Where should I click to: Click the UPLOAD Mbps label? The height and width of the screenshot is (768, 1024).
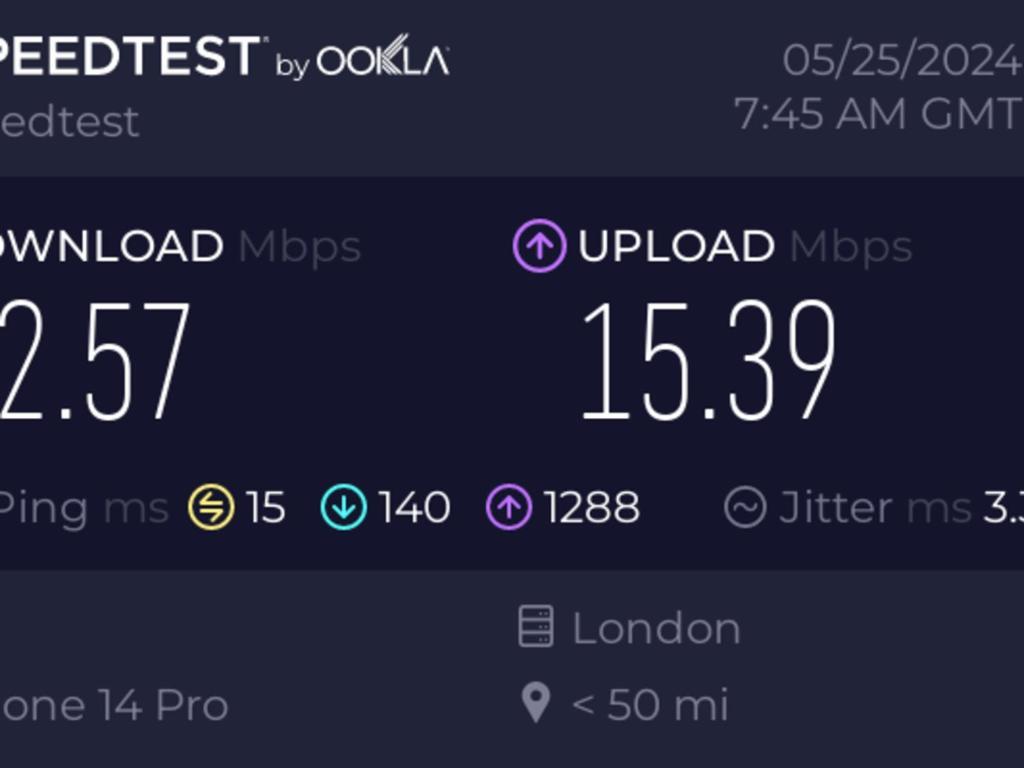click(x=745, y=246)
